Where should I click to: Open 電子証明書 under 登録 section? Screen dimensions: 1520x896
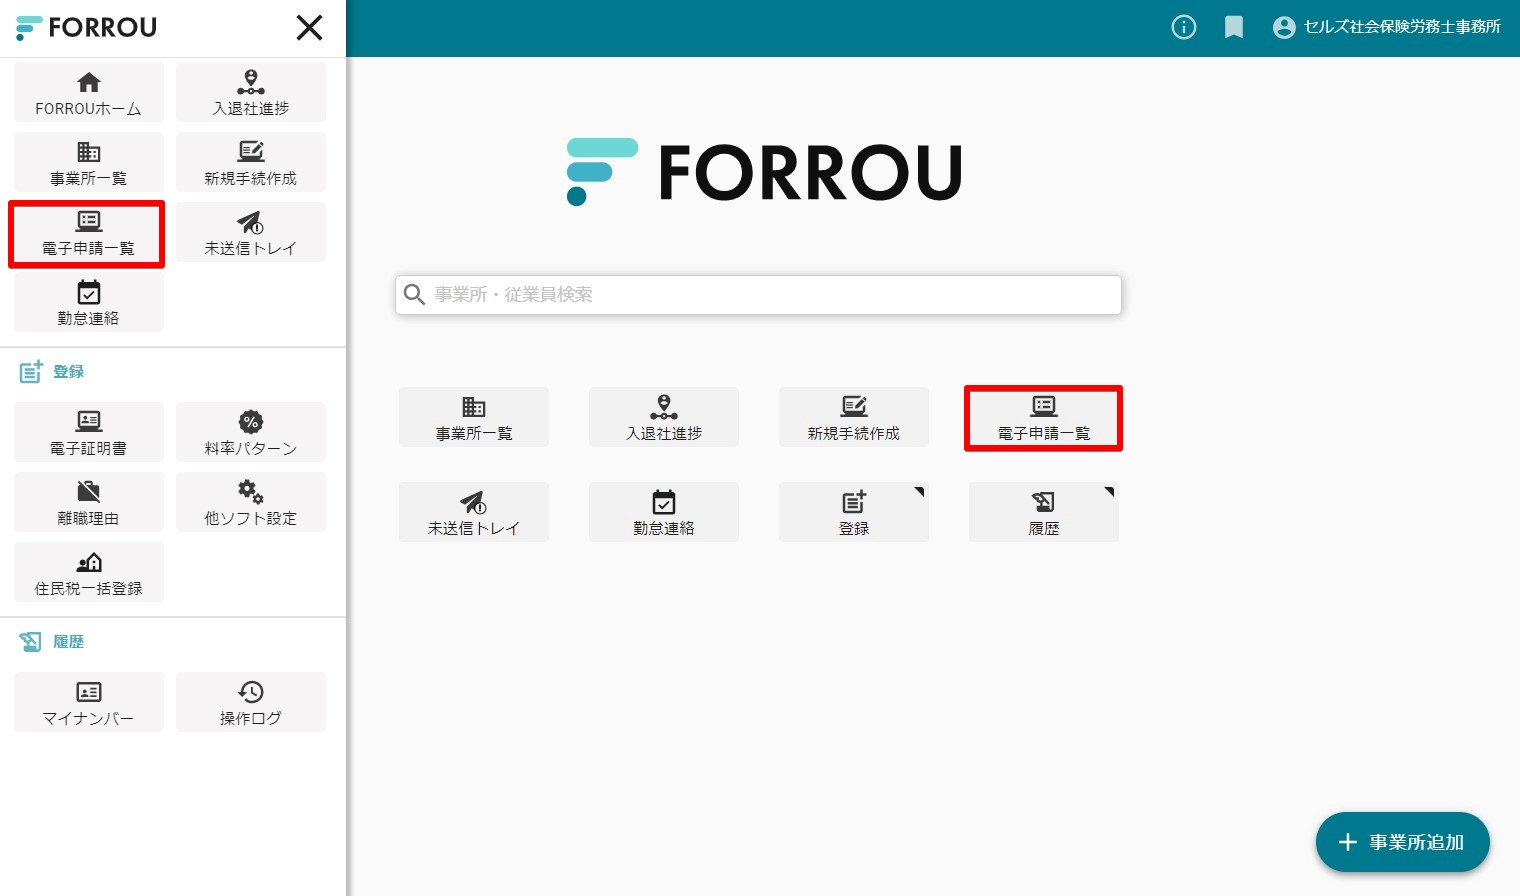coord(89,432)
